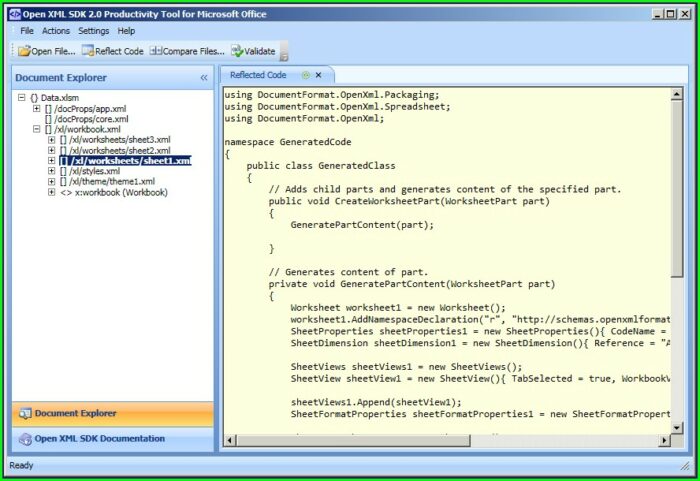Click the application icon in title bar

[15, 14]
